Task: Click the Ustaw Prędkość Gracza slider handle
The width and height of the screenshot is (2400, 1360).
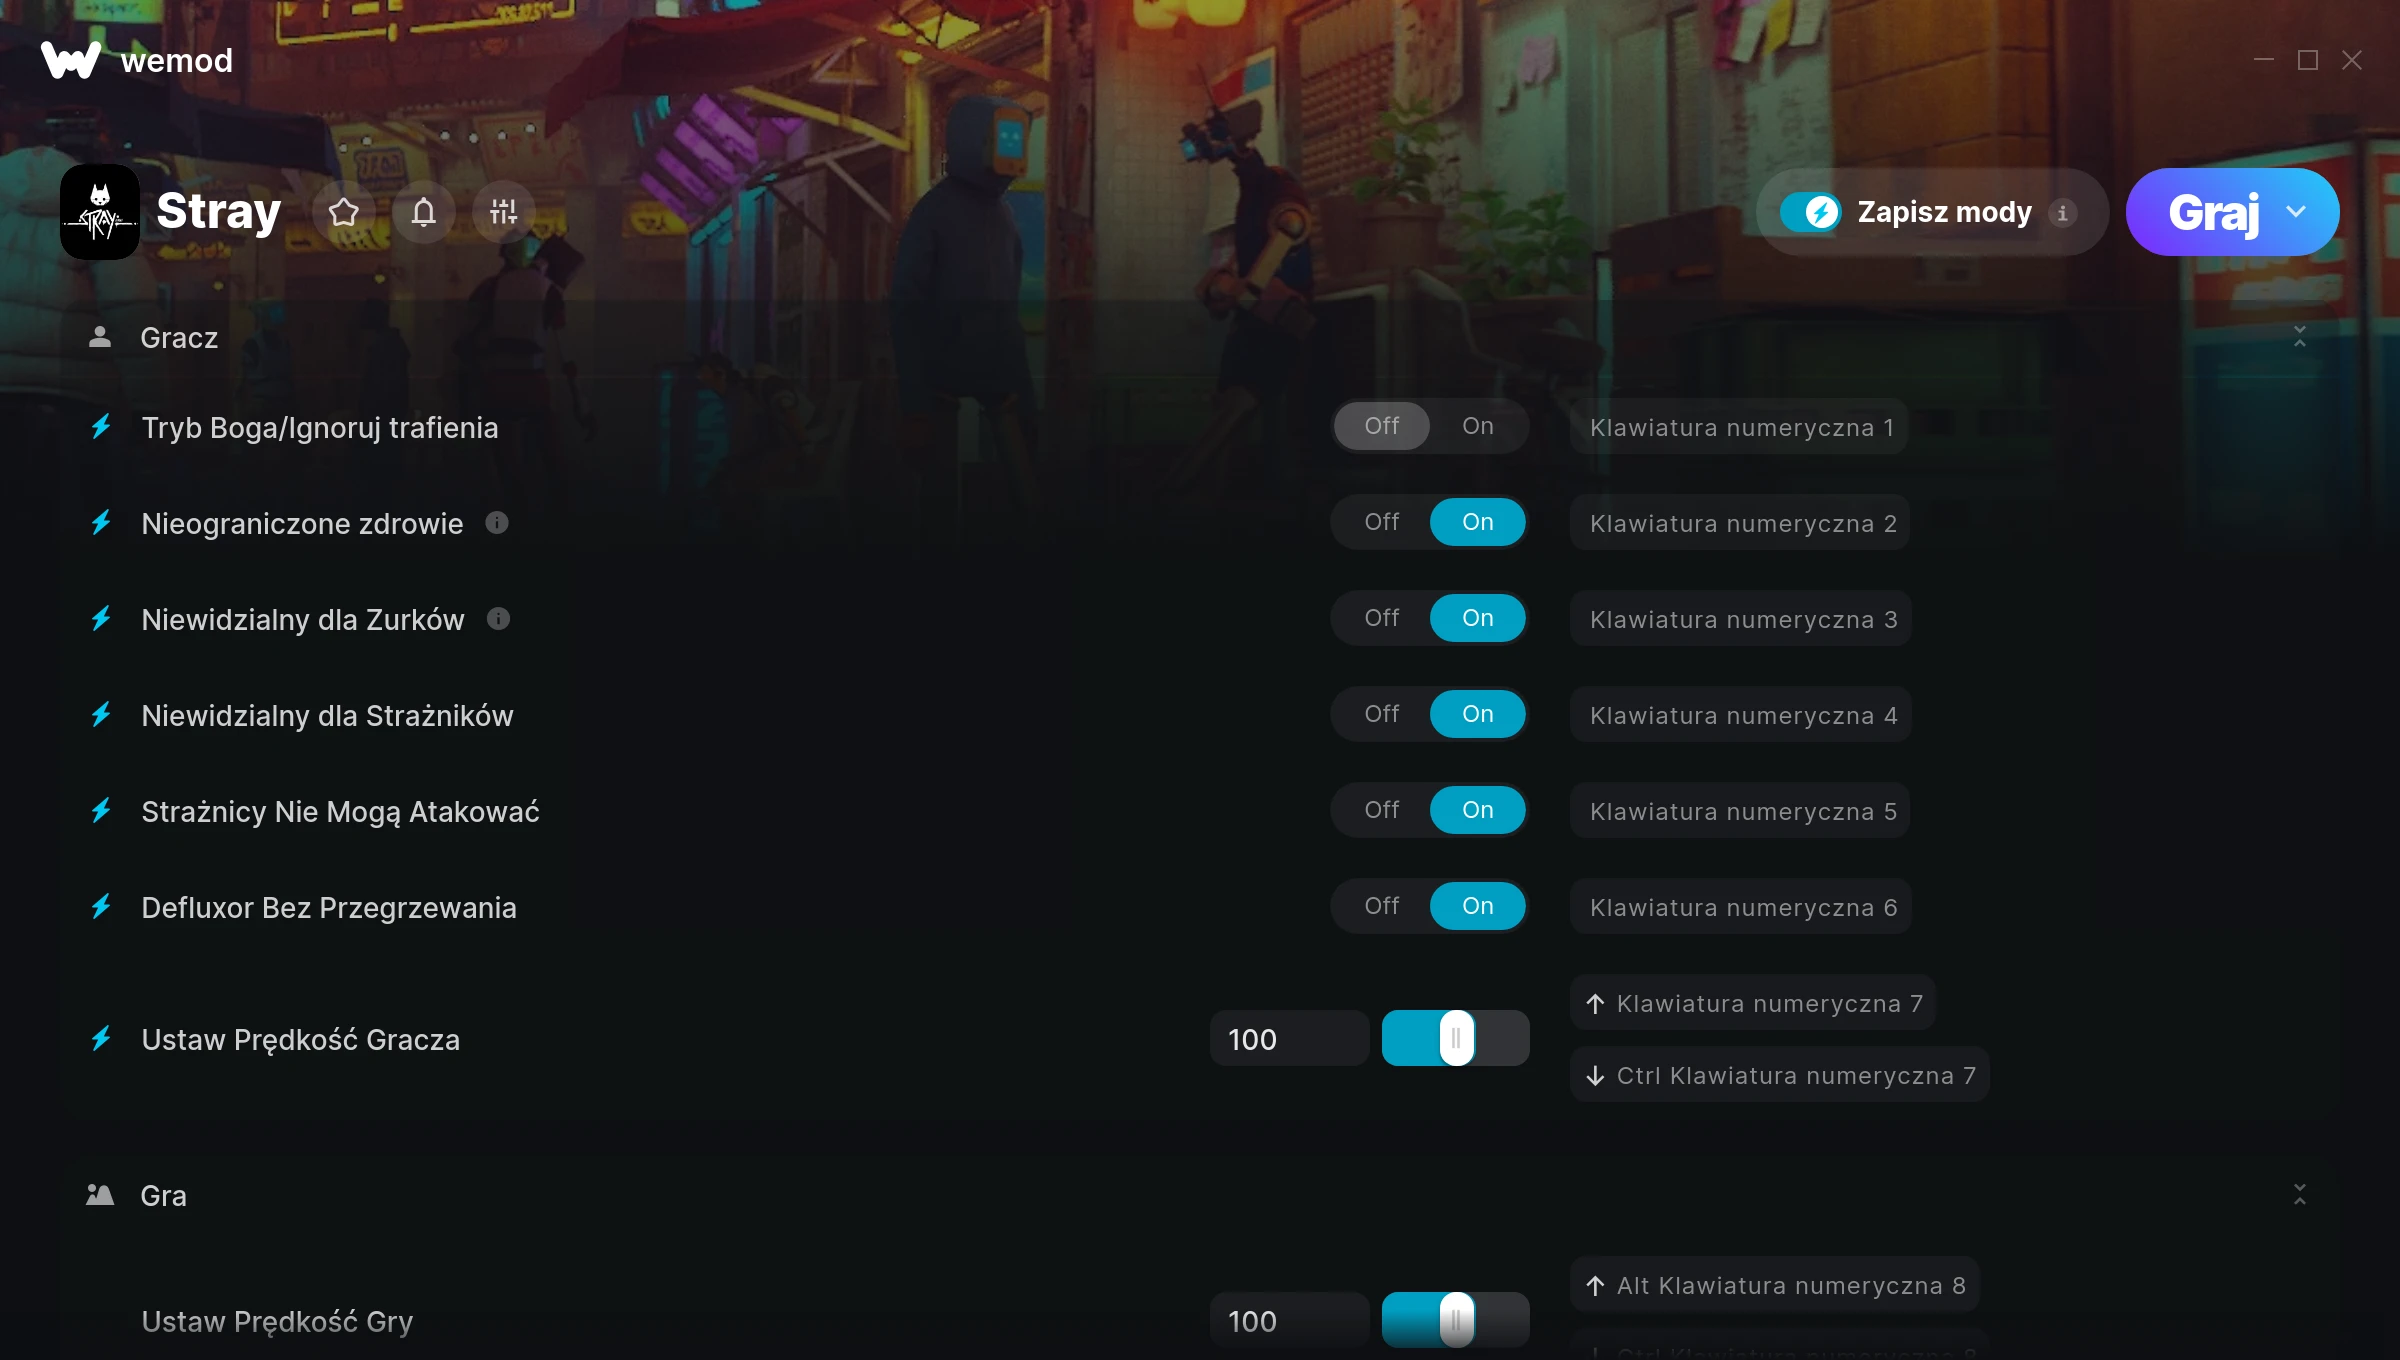Action: click(x=1457, y=1038)
